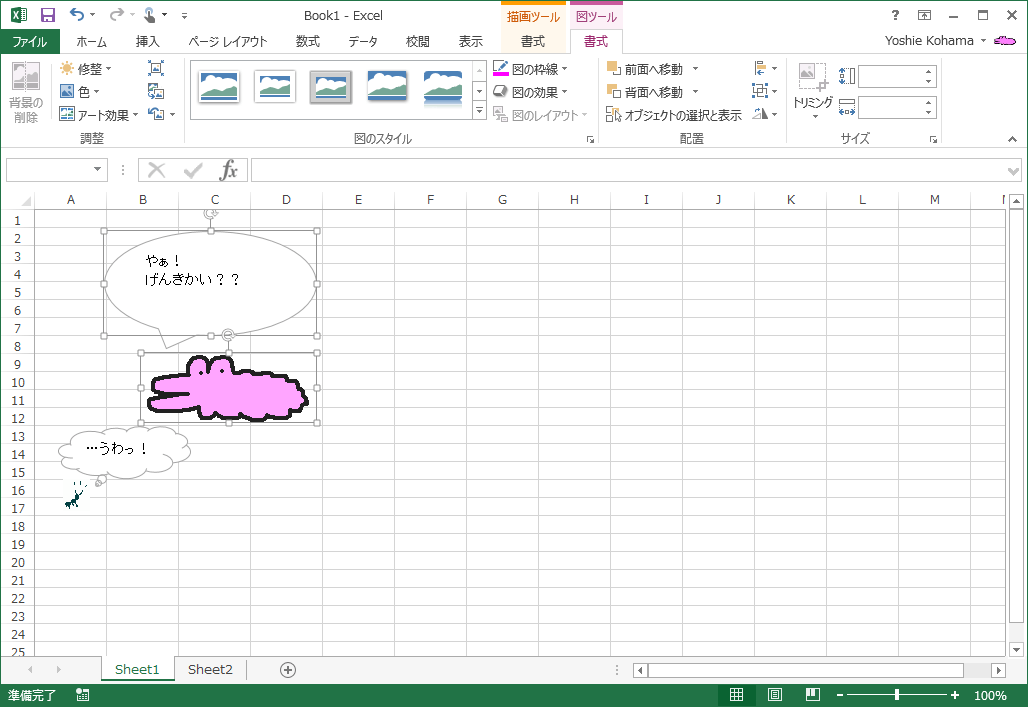Switch to Page Layout view
Viewport: 1028px width, 707px height.
click(774, 695)
